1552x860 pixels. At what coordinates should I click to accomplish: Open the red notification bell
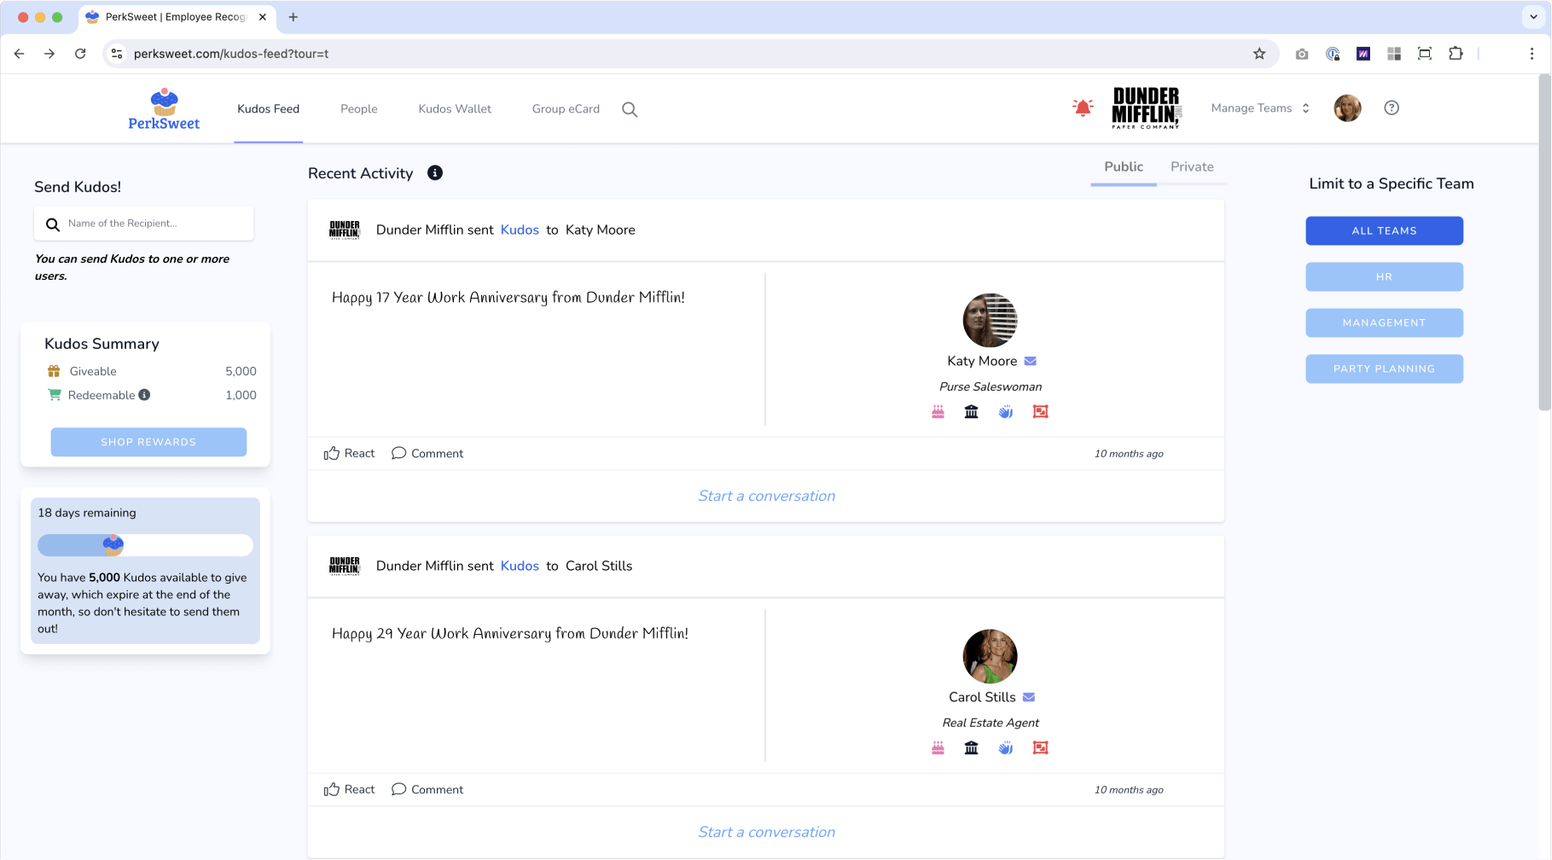(x=1083, y=107)
